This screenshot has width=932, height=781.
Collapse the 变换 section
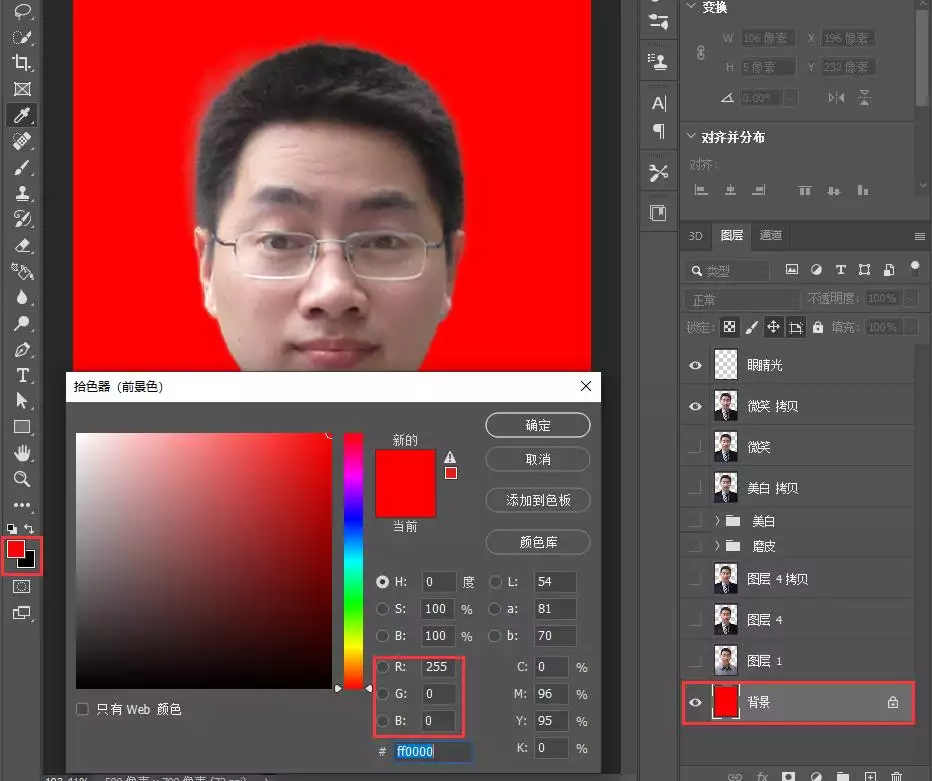pyautogui.click(x=691, y=7)
